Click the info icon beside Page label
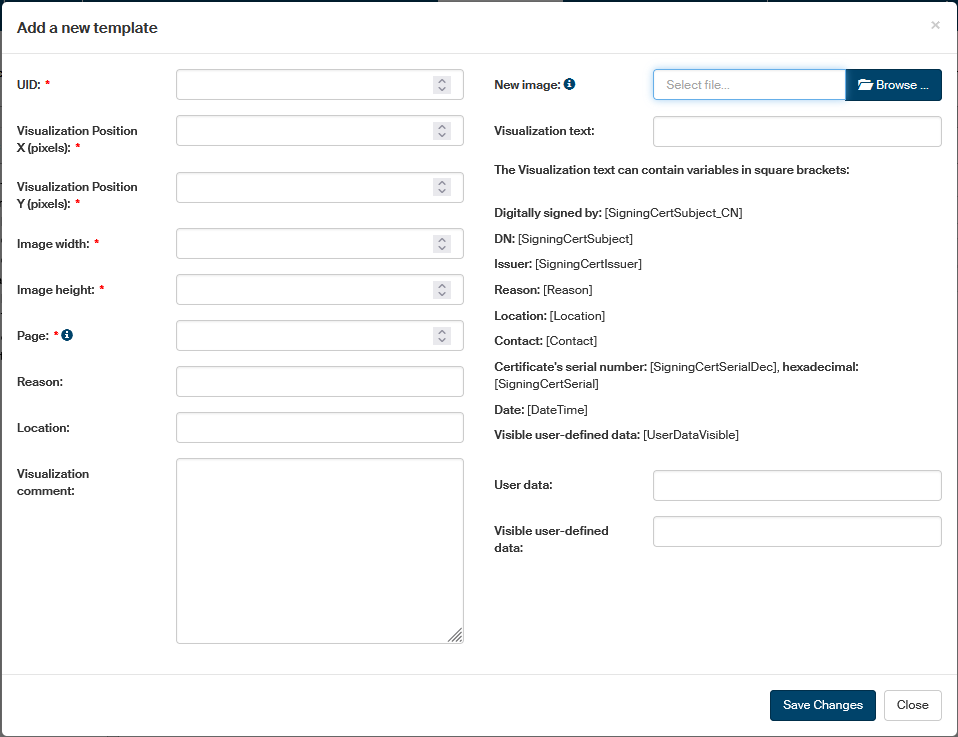 tap(67, 335)
